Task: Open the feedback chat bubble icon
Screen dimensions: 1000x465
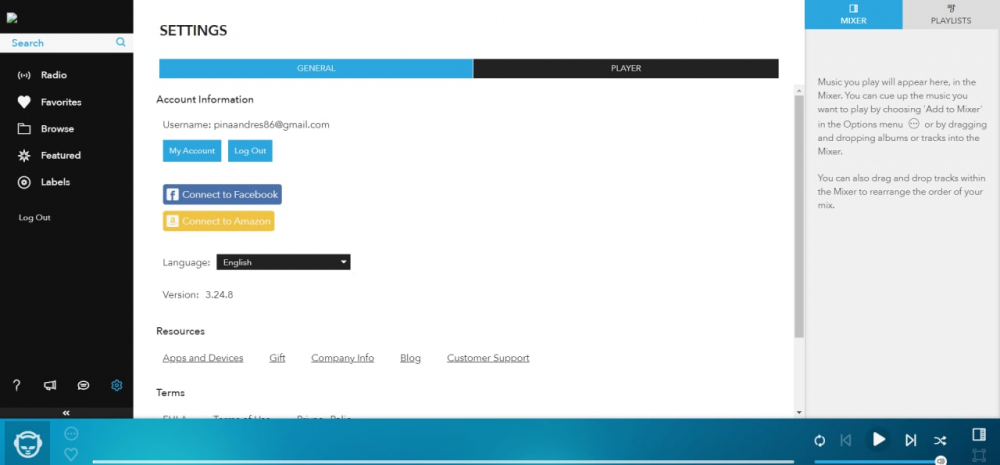Action: (x=84, y=385)
